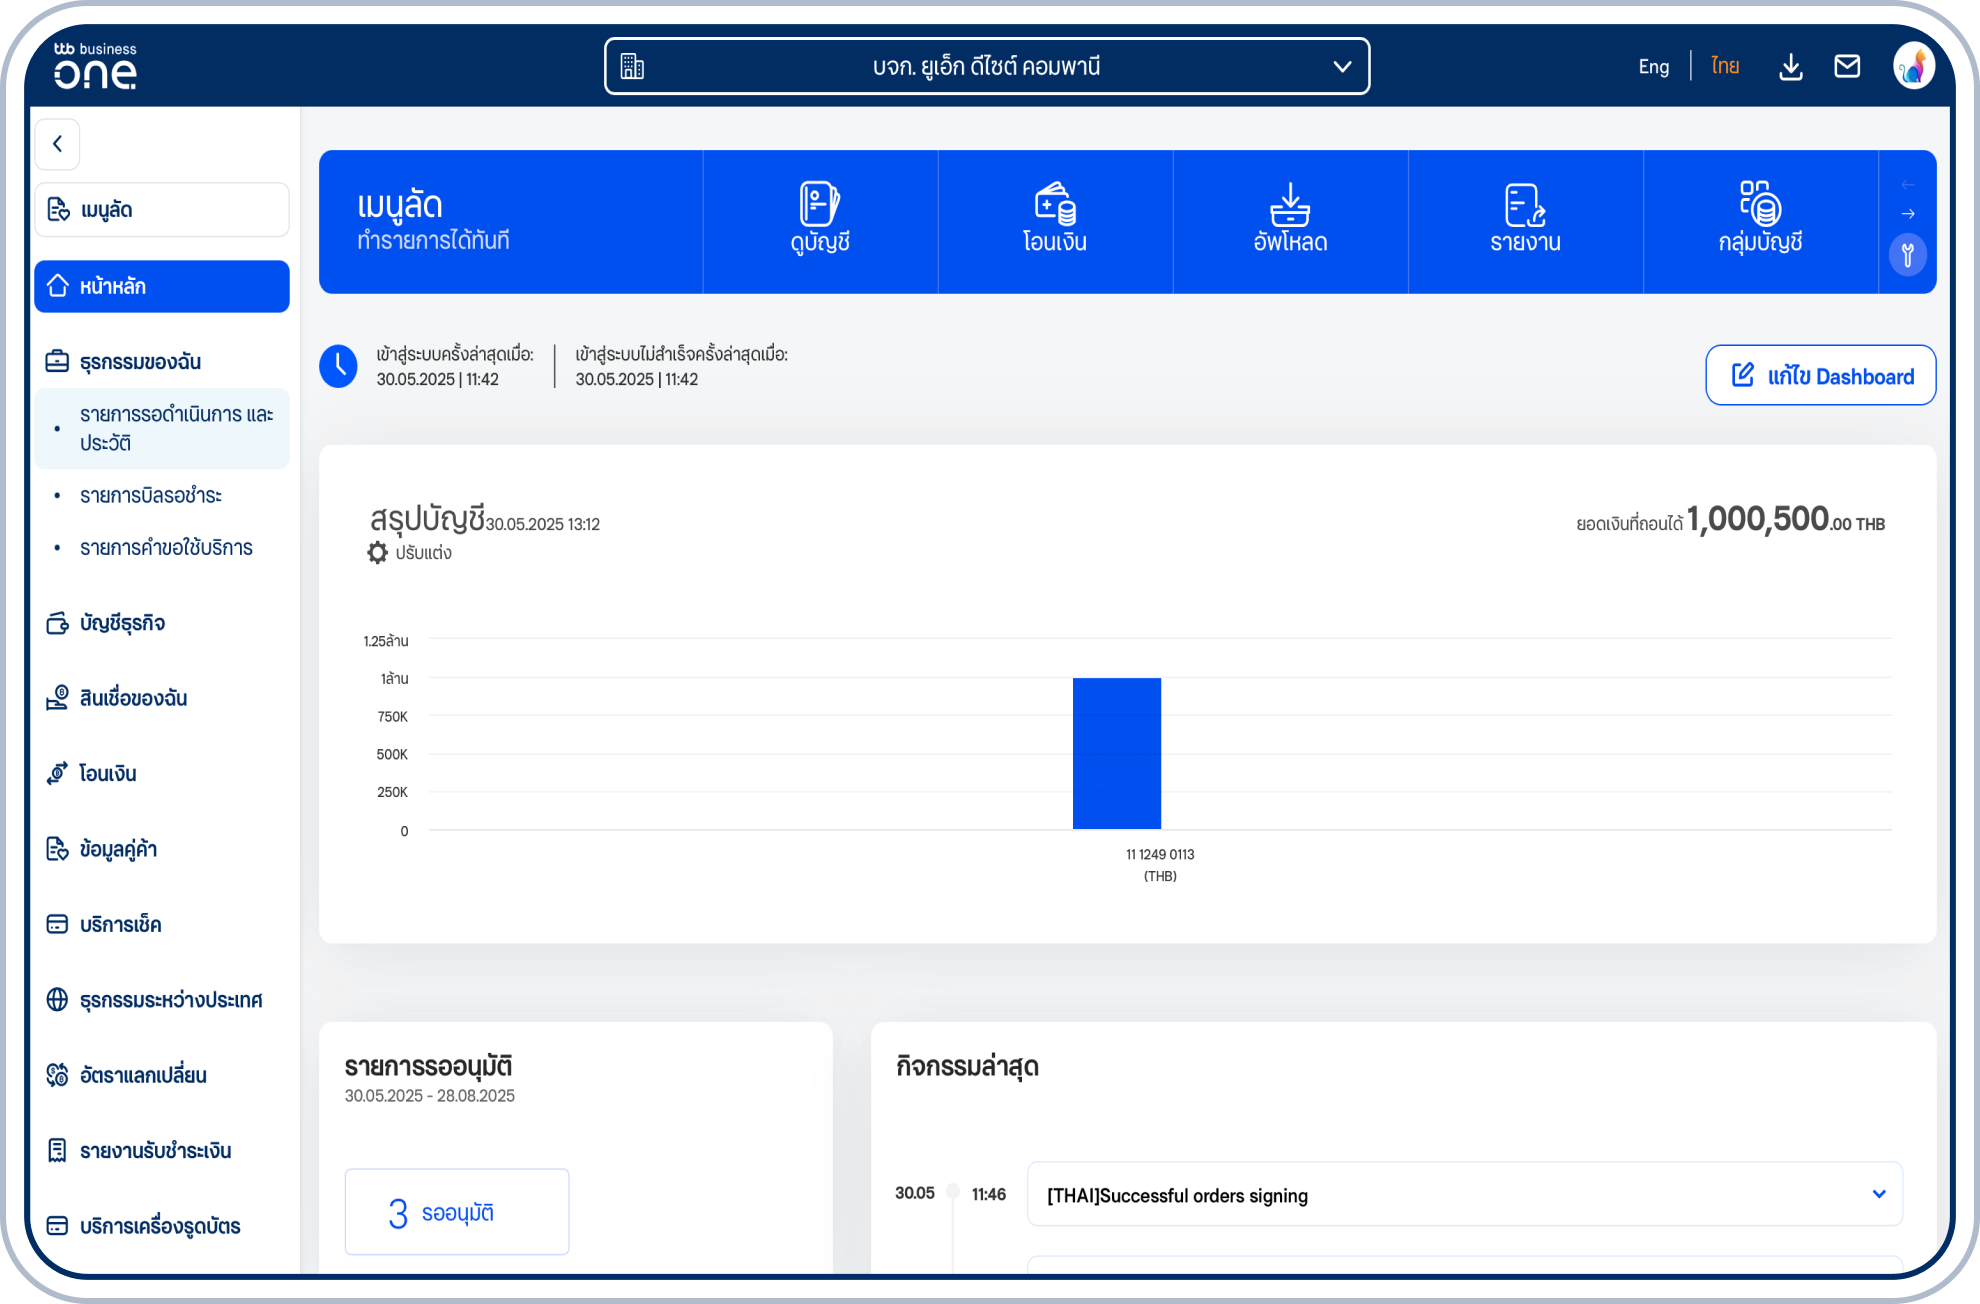Collapse the sidebar with back chevron
This screenshot has width=1980, height=1304.
(x=58, y=144)
